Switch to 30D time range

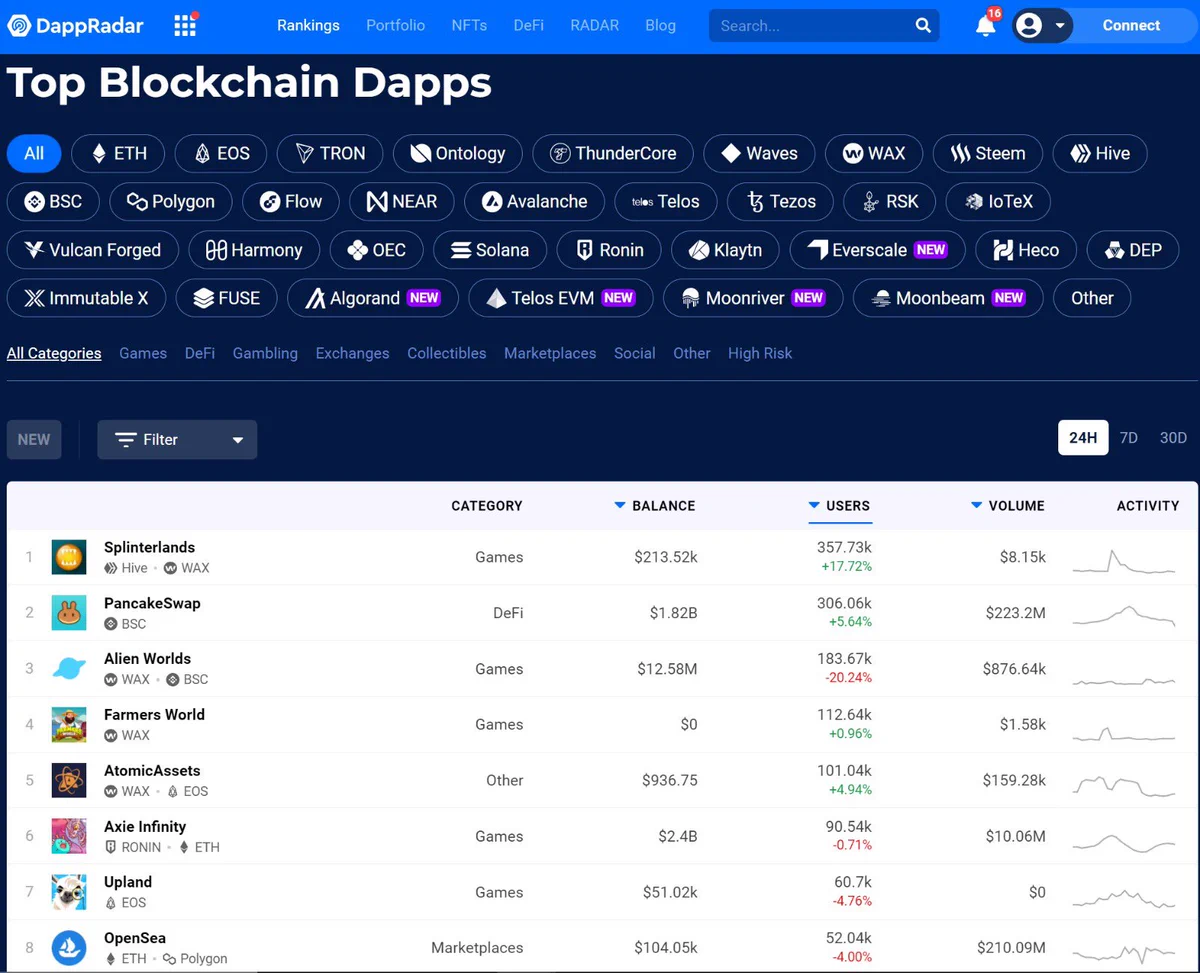[x=1173, y=438]
